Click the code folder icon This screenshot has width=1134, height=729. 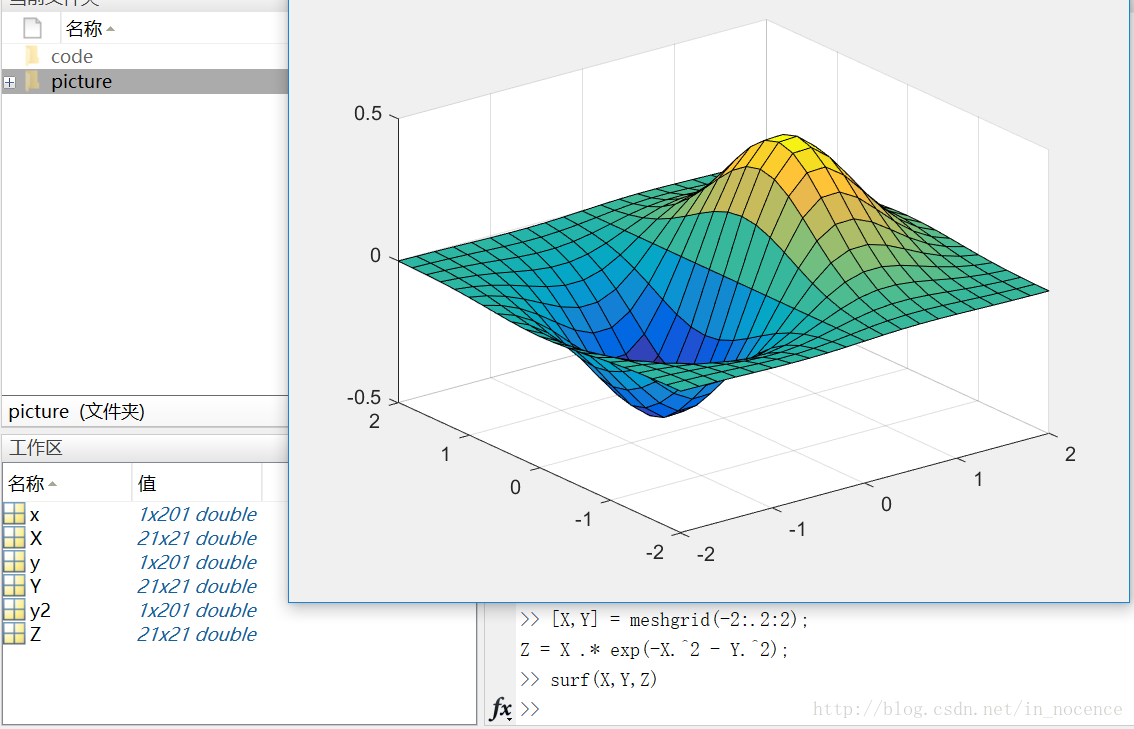pyautogui.click(x=32, y=57)
